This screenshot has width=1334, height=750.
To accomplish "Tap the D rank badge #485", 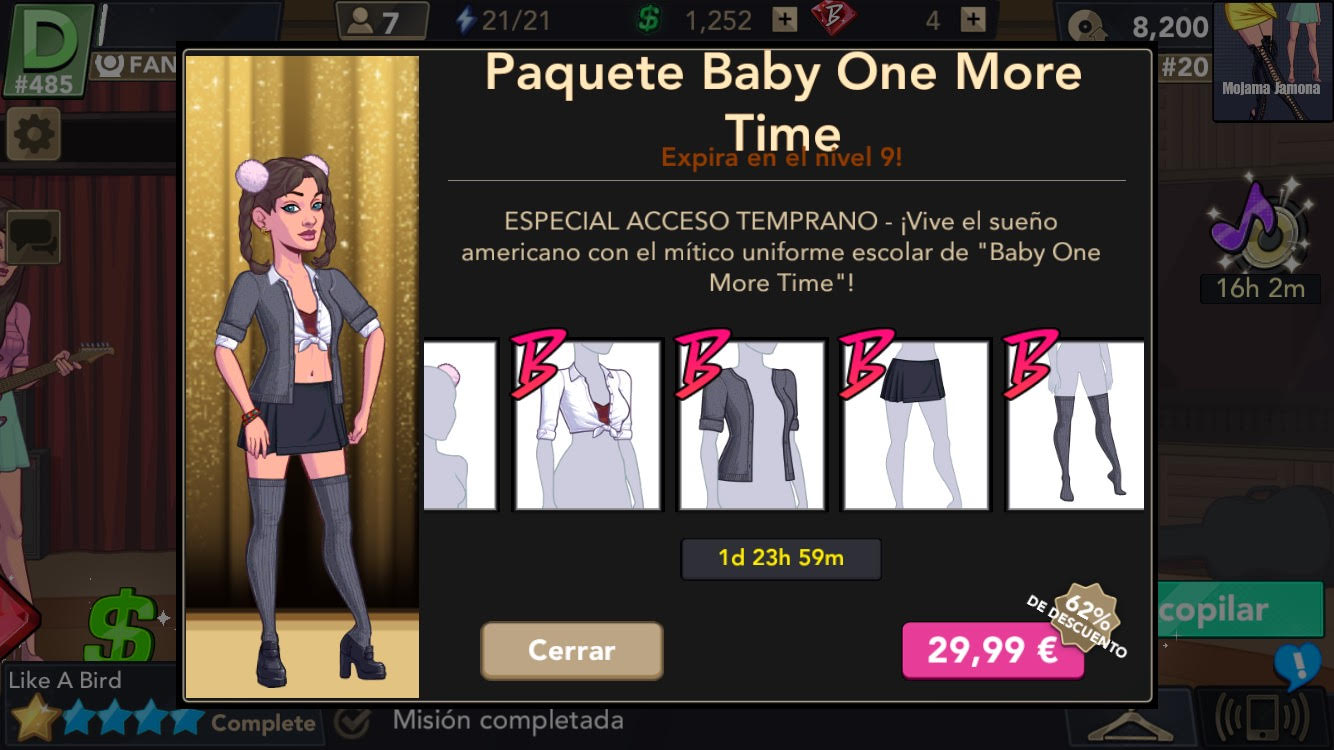I will [x=48, y=50].
